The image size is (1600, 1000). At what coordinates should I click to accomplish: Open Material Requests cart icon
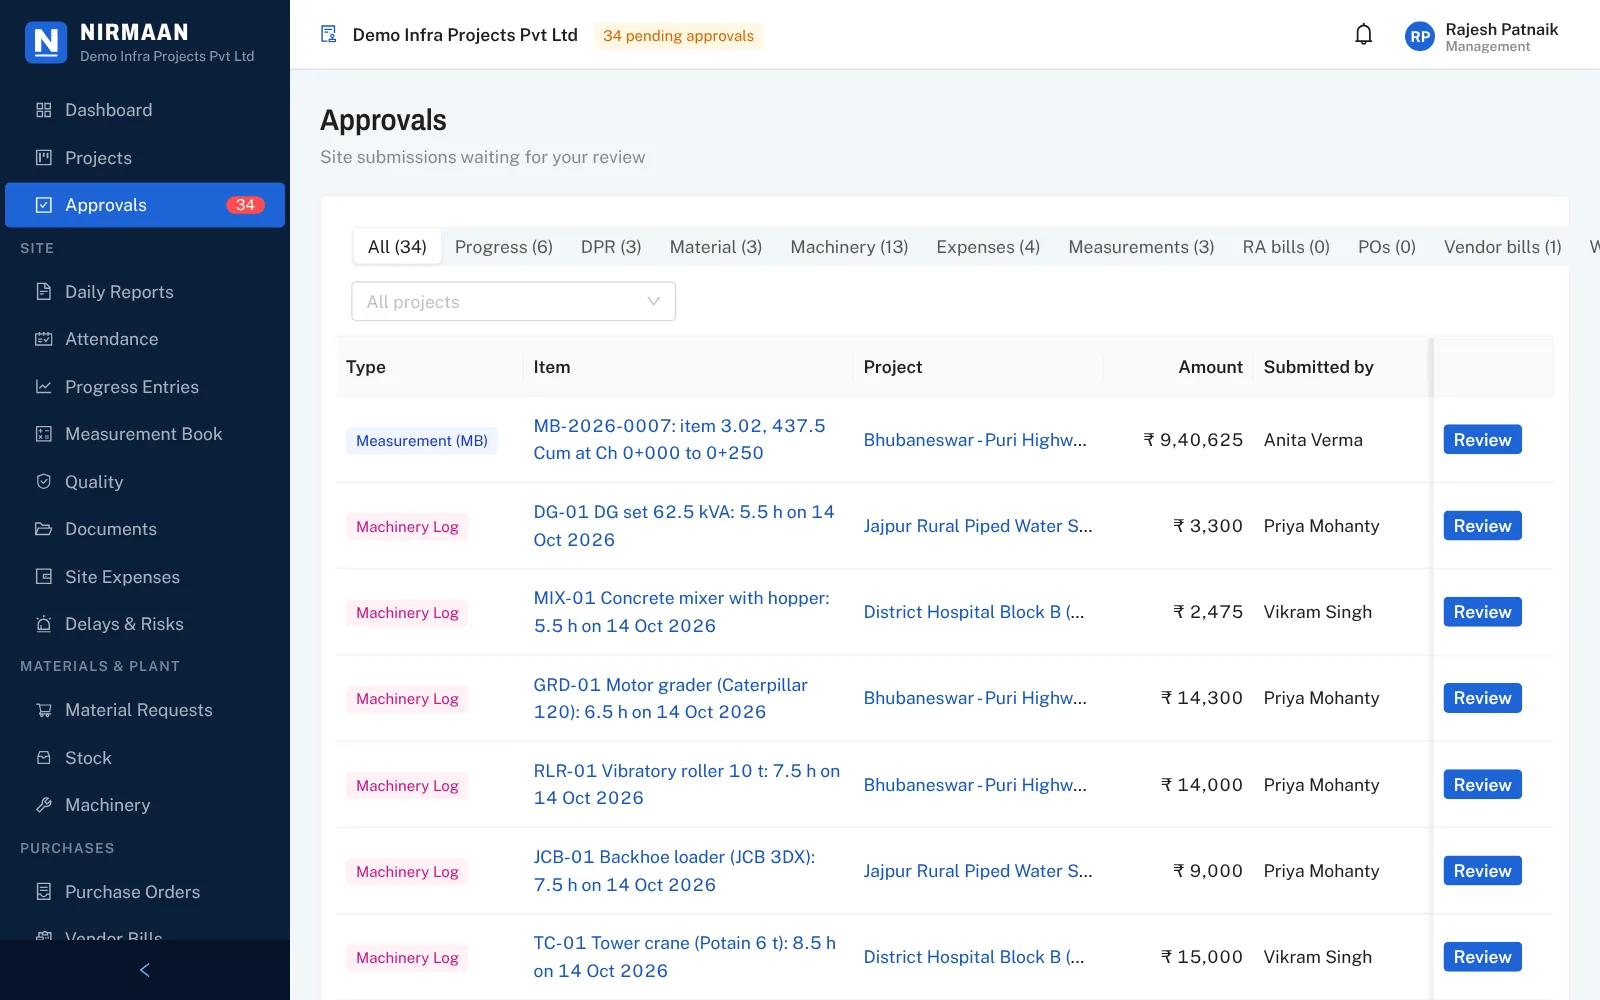tap(43, 710)
